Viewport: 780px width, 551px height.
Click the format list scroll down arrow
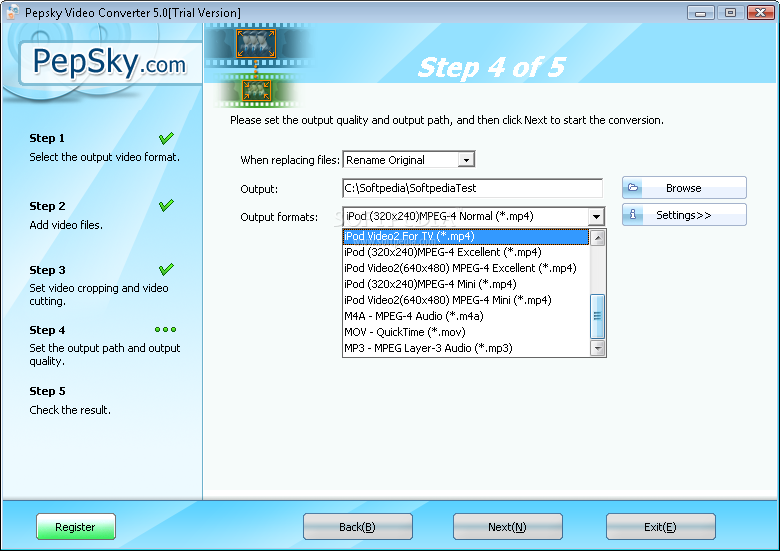[597, 348]
